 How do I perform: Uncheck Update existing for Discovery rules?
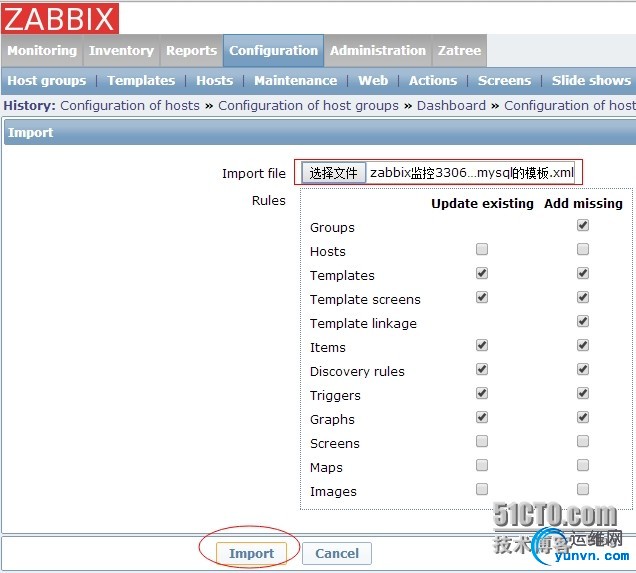(482, 369)
